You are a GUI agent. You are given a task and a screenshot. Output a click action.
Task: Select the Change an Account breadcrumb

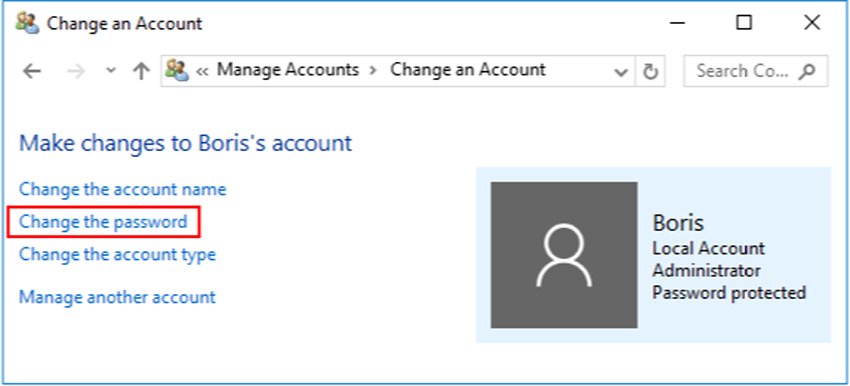(x=468, y=70)
